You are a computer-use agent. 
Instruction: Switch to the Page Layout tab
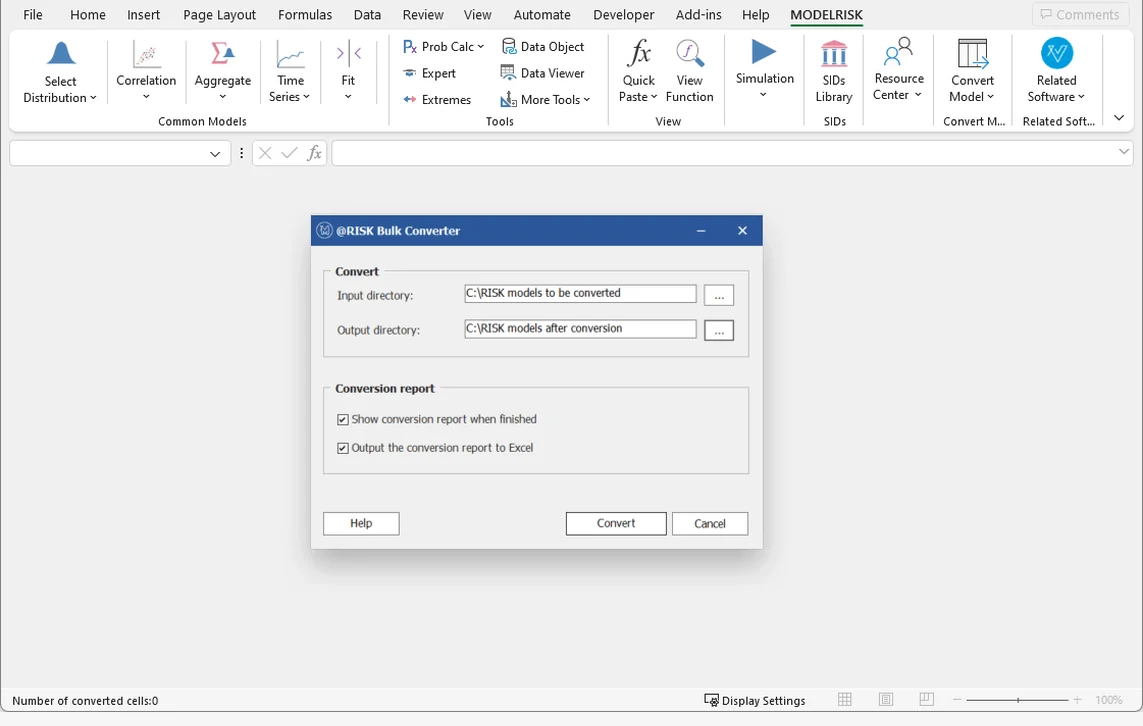pos(219,15)
